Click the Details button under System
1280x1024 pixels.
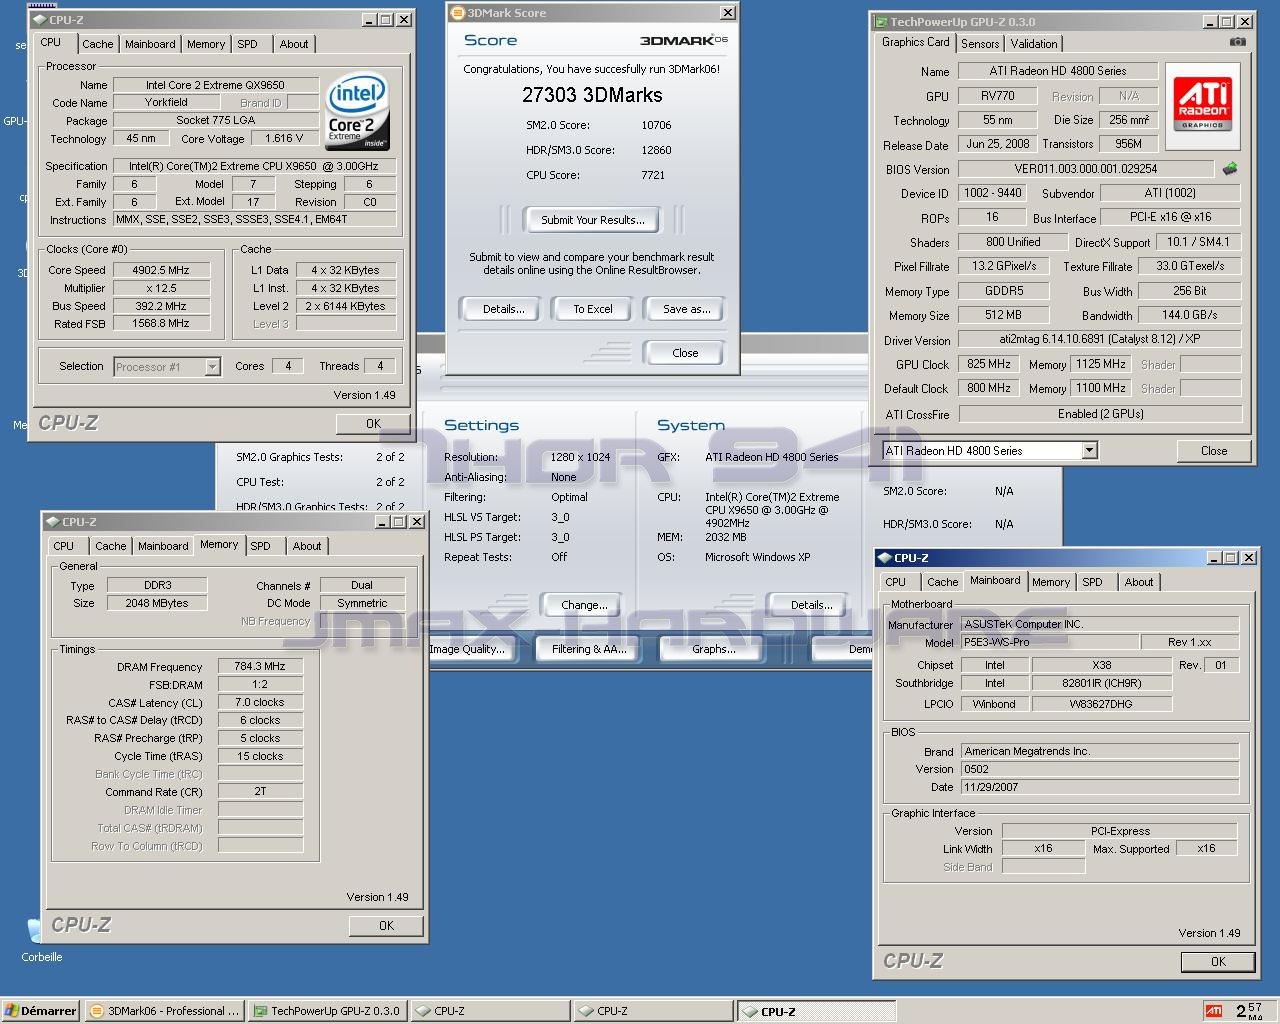811,605
